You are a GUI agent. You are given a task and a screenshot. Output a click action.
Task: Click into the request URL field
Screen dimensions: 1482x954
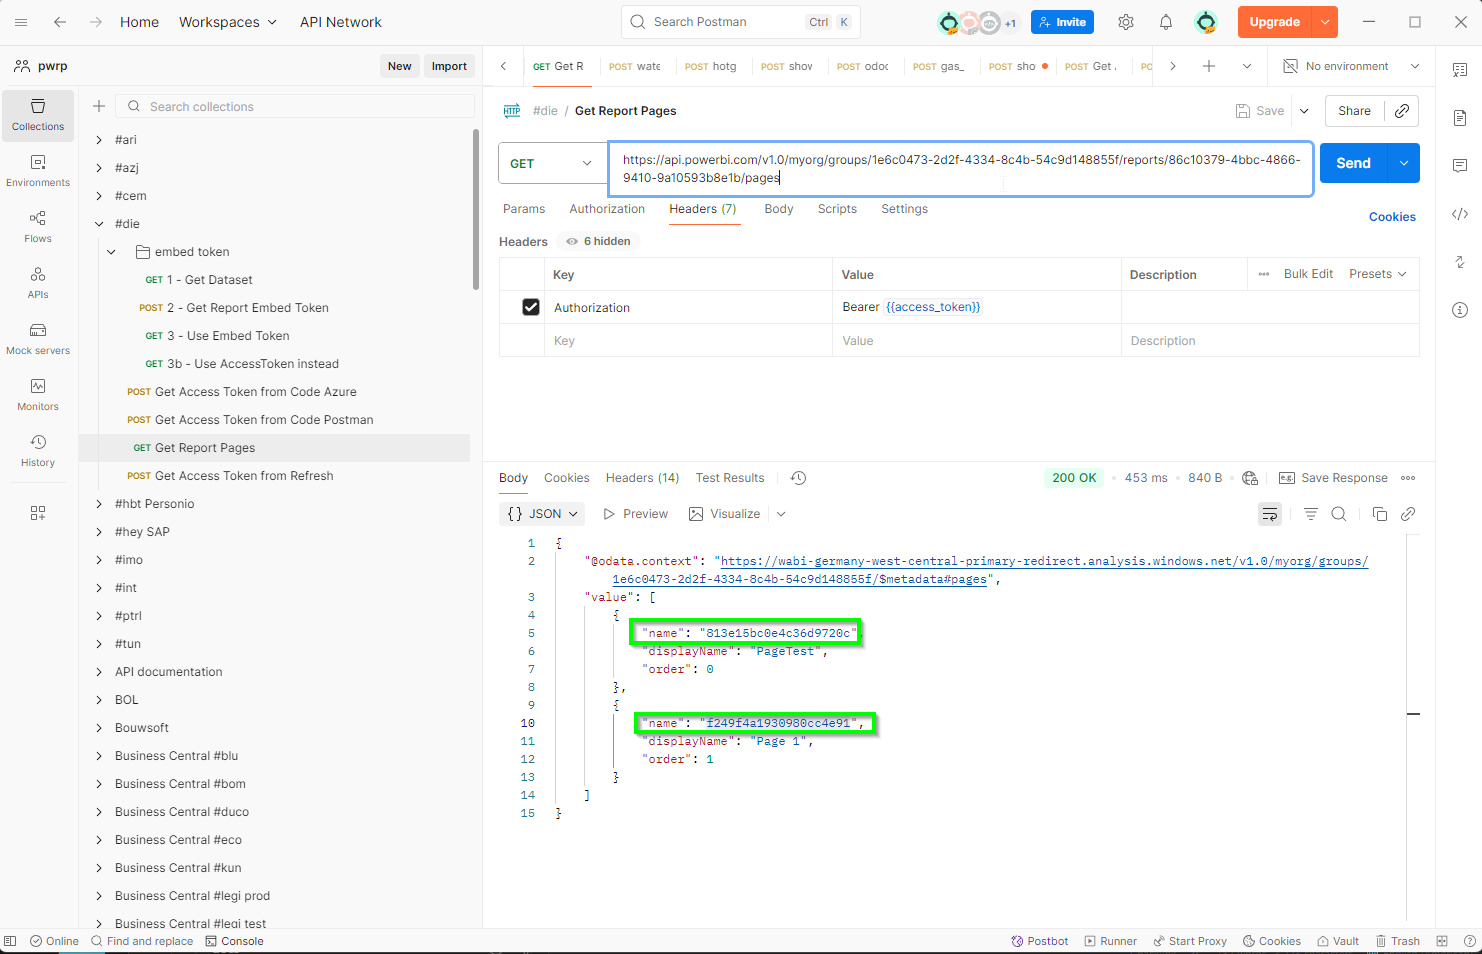pos(961,169)
